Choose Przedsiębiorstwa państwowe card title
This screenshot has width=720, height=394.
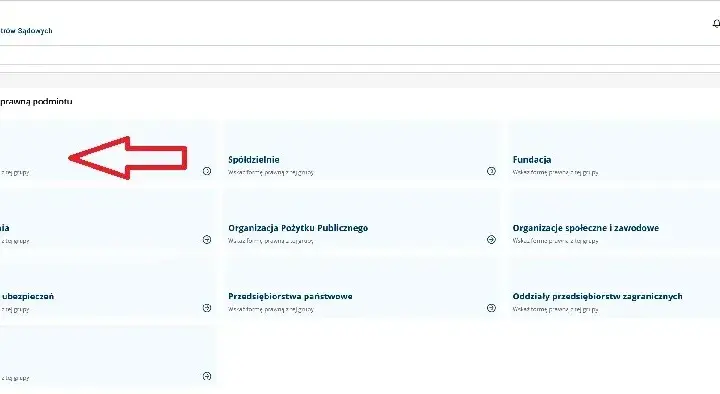290,296
